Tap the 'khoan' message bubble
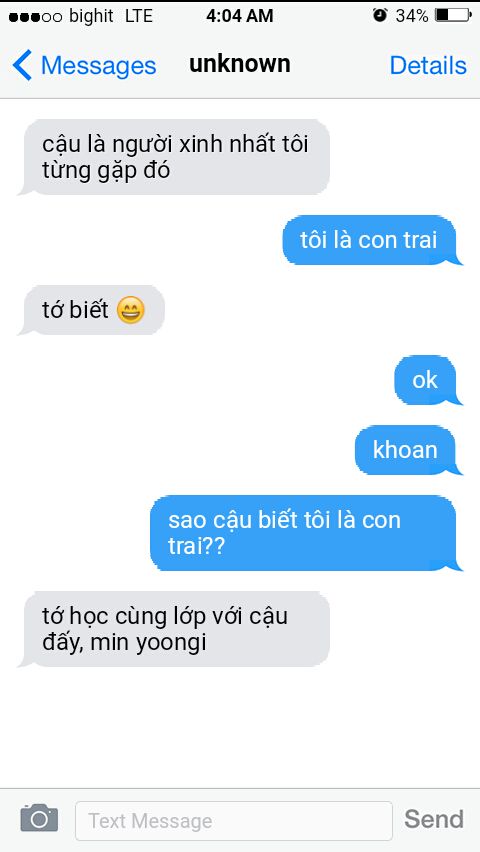This screenshot has width=480, height=852. pos(408,450)
